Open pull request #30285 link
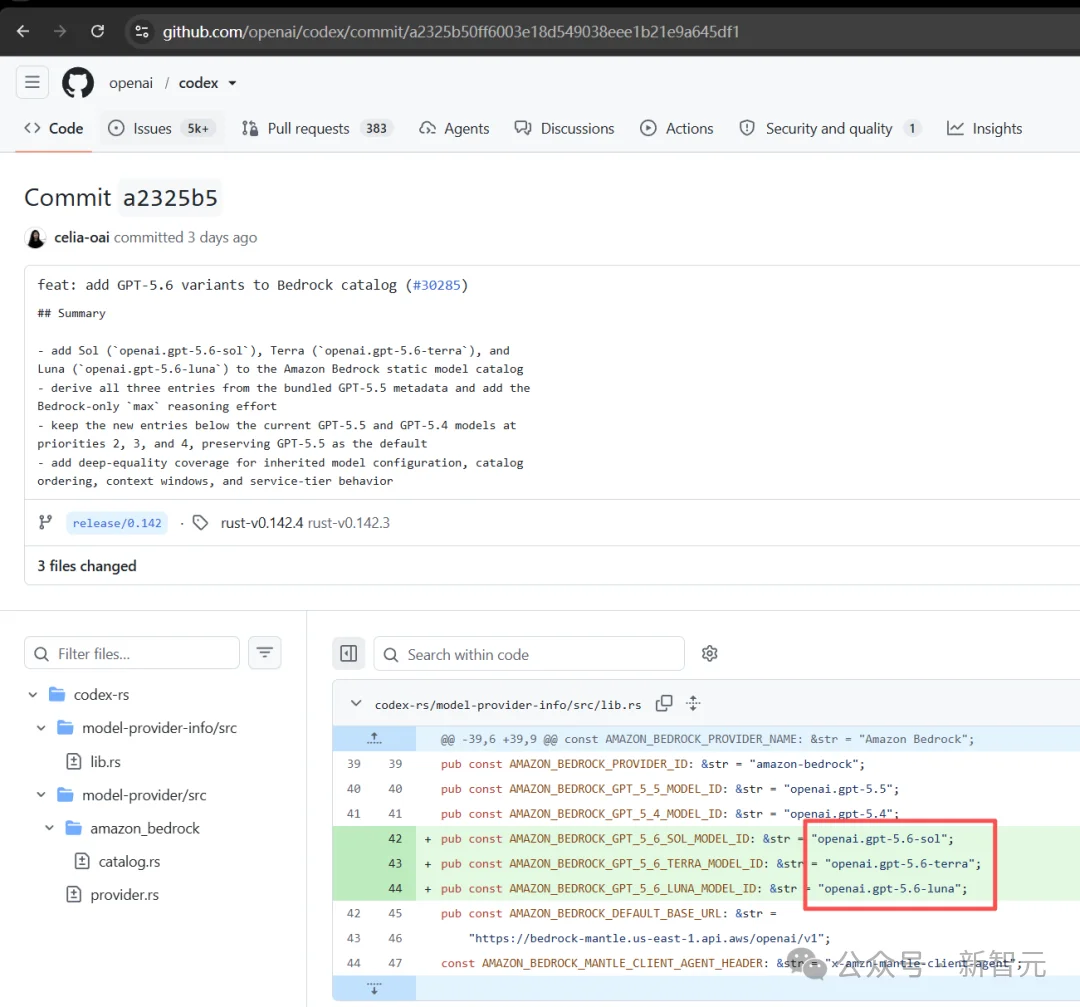Image resolution: width=1080 pixels, height=1007 pixels. (436, 285)
